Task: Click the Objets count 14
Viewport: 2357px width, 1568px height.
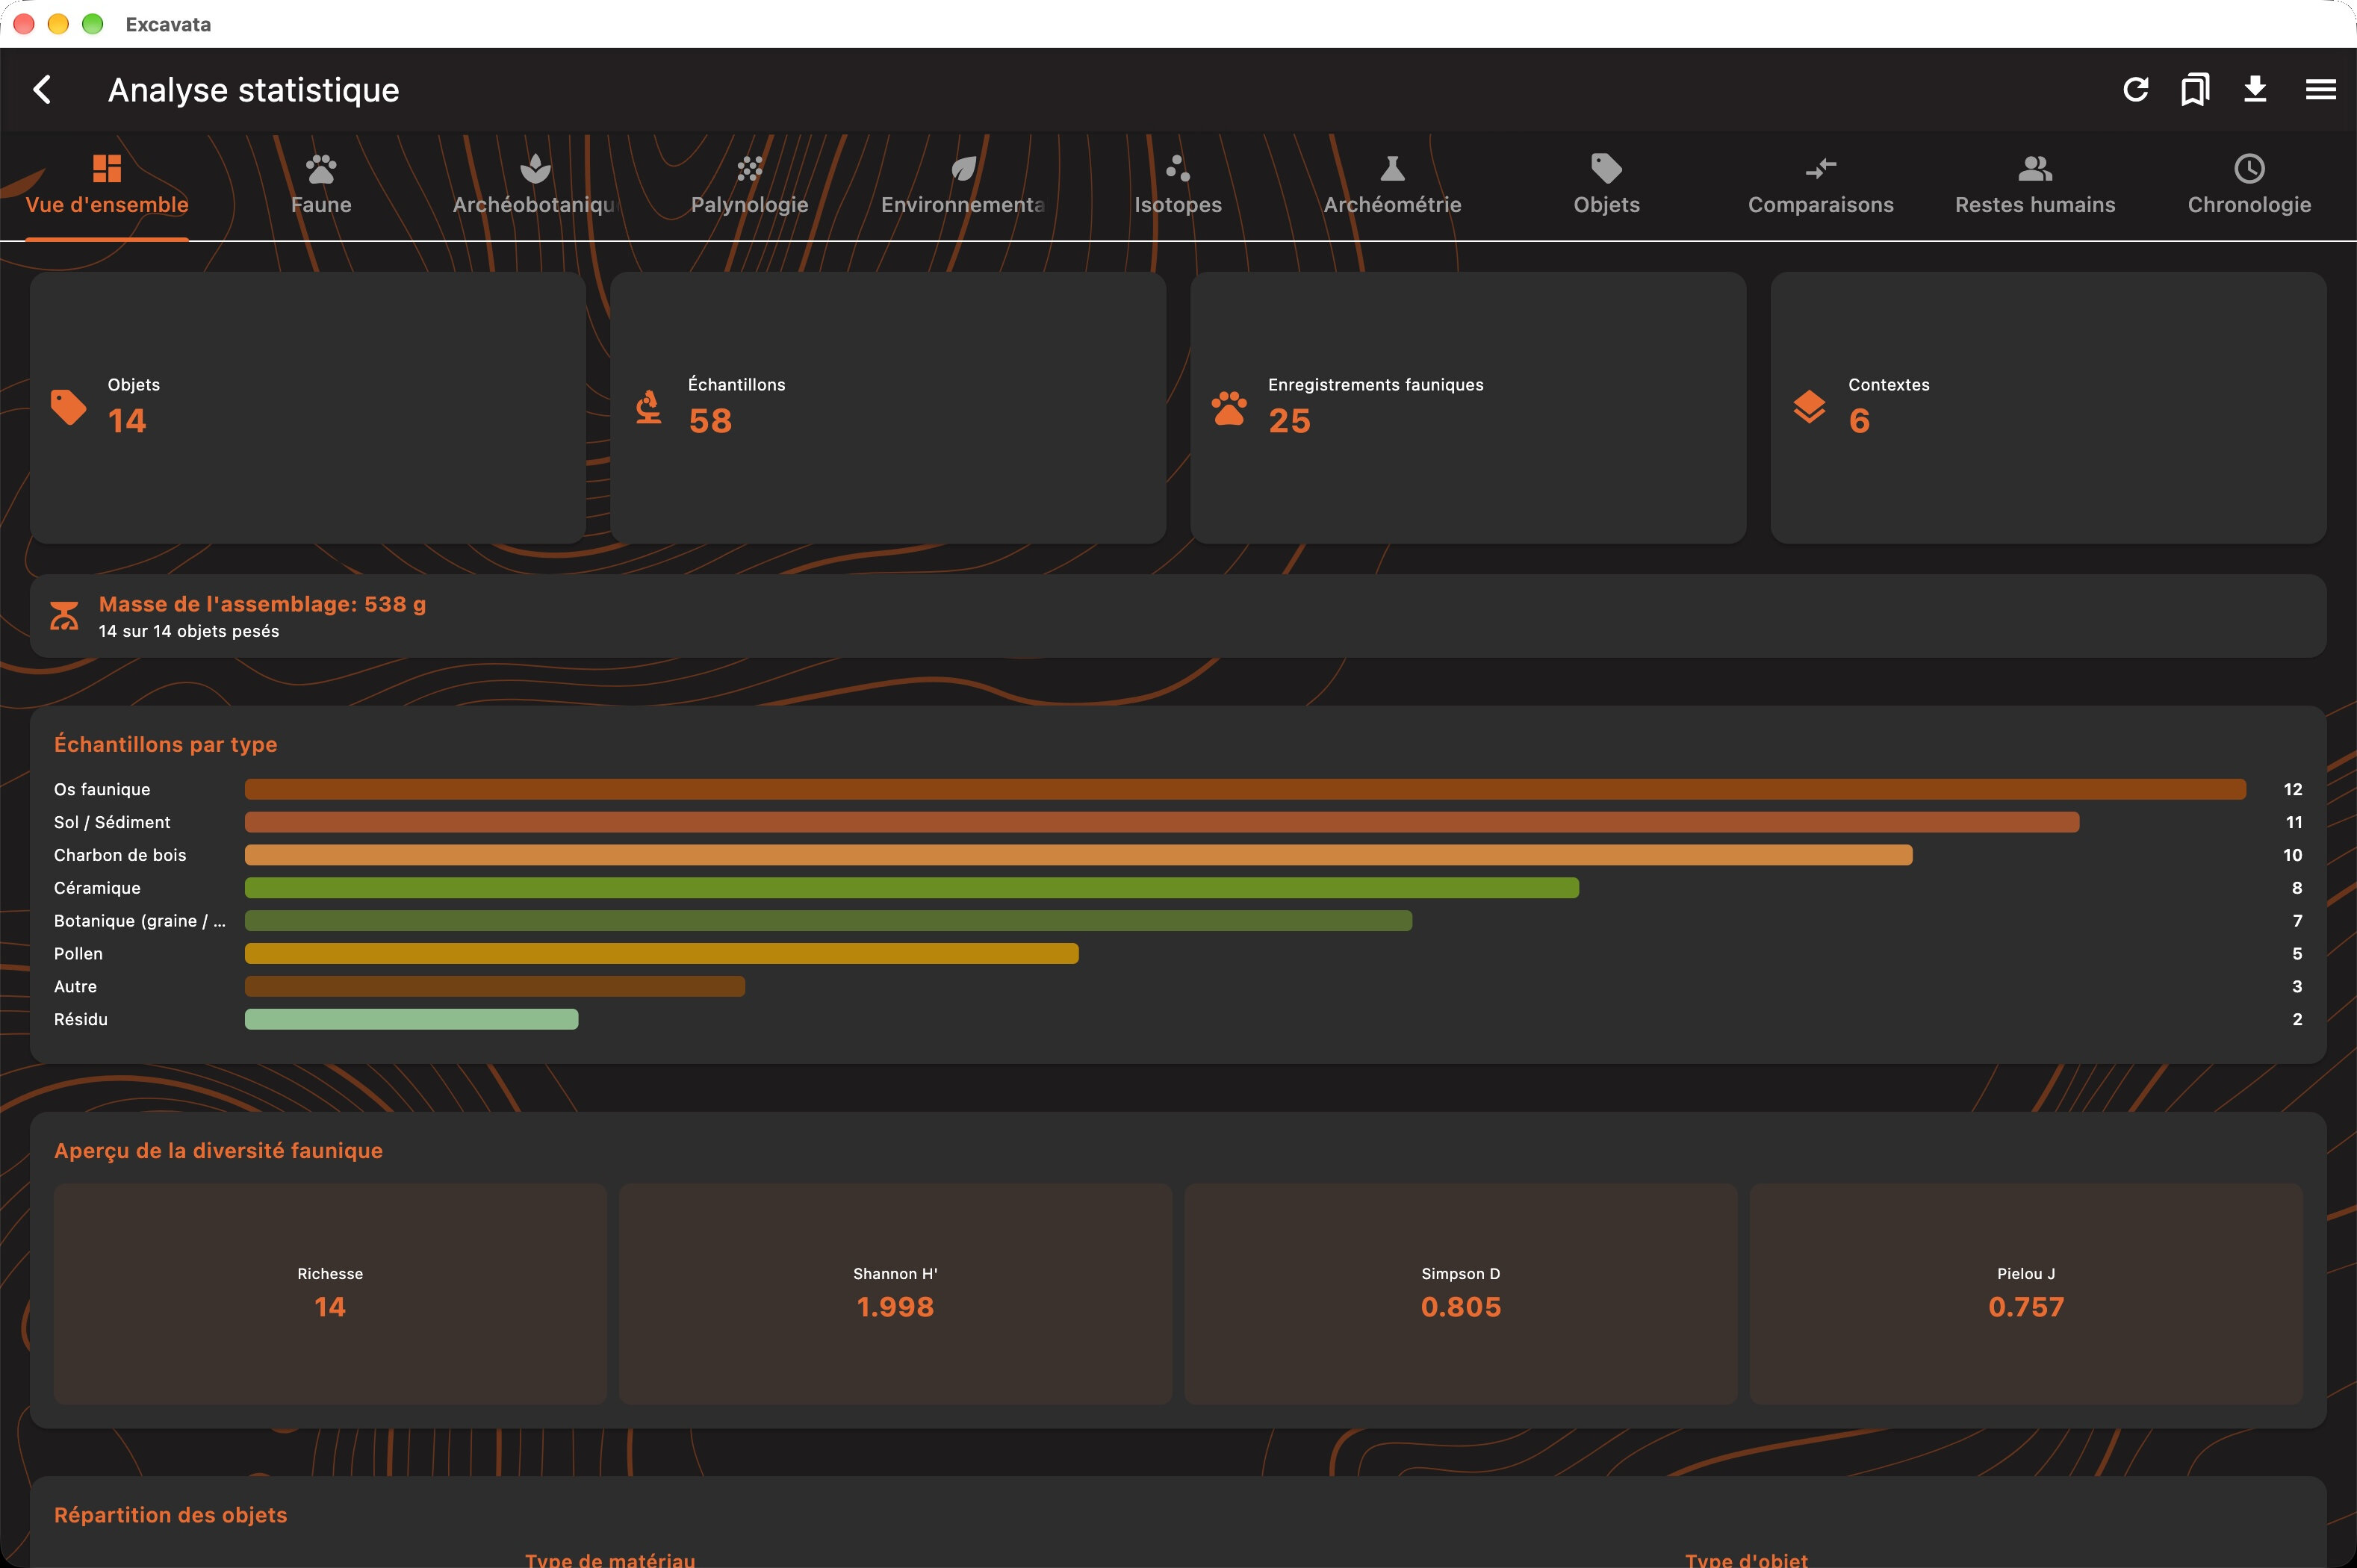Action: (x=127, y=421)
